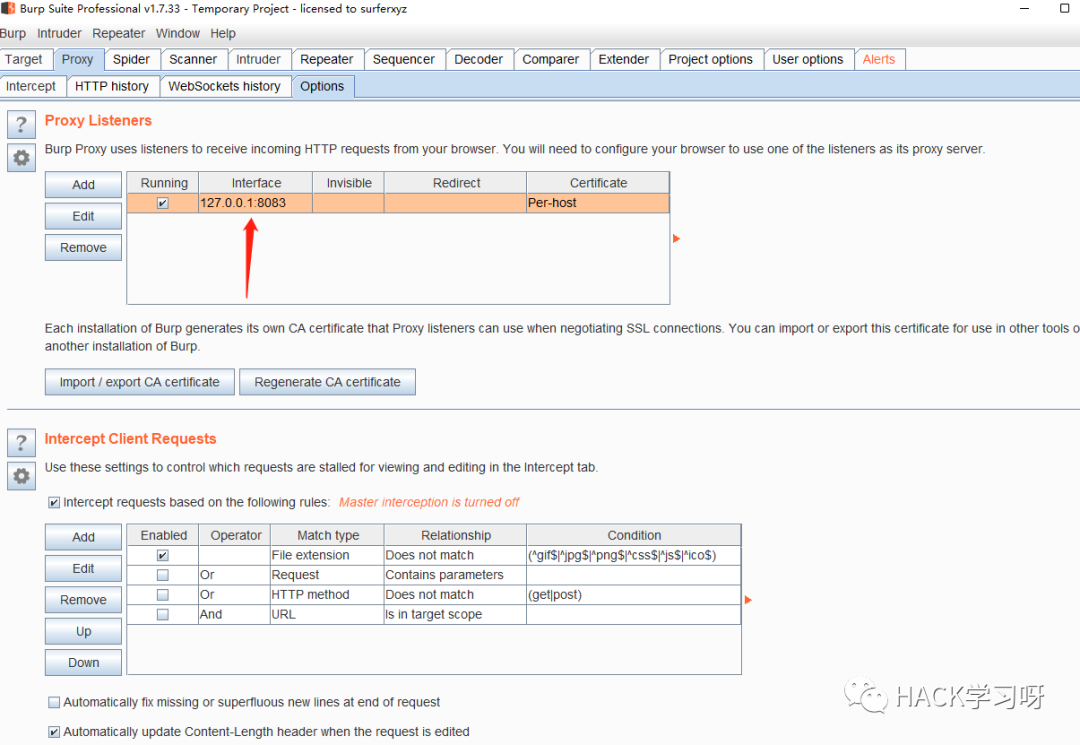Open the Window menu
Screen dimensions: 1080x745
(x=178, y=33)
